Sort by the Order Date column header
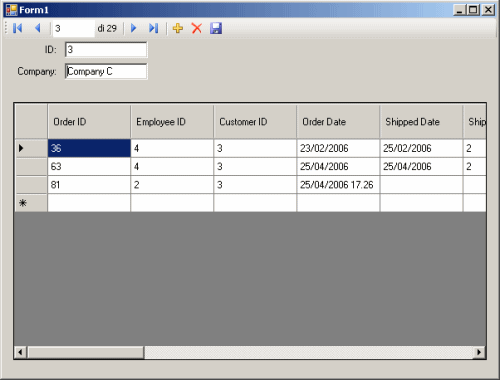Viewport: 500px width, 380px height. (338, 122)
